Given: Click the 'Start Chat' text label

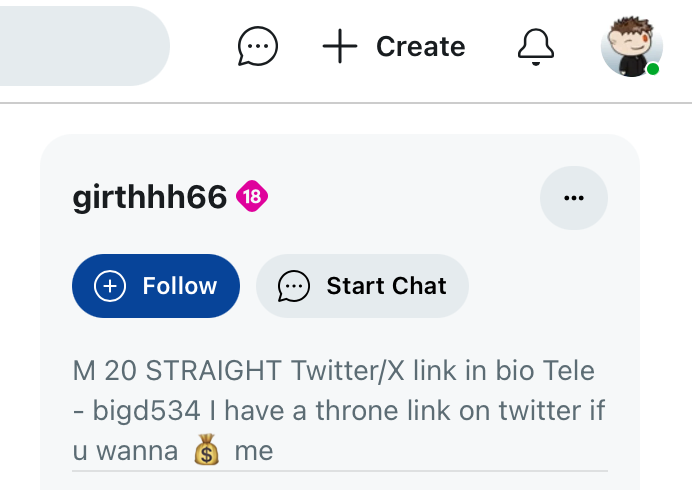Looking at the screenshot, I should coord(387,286).
